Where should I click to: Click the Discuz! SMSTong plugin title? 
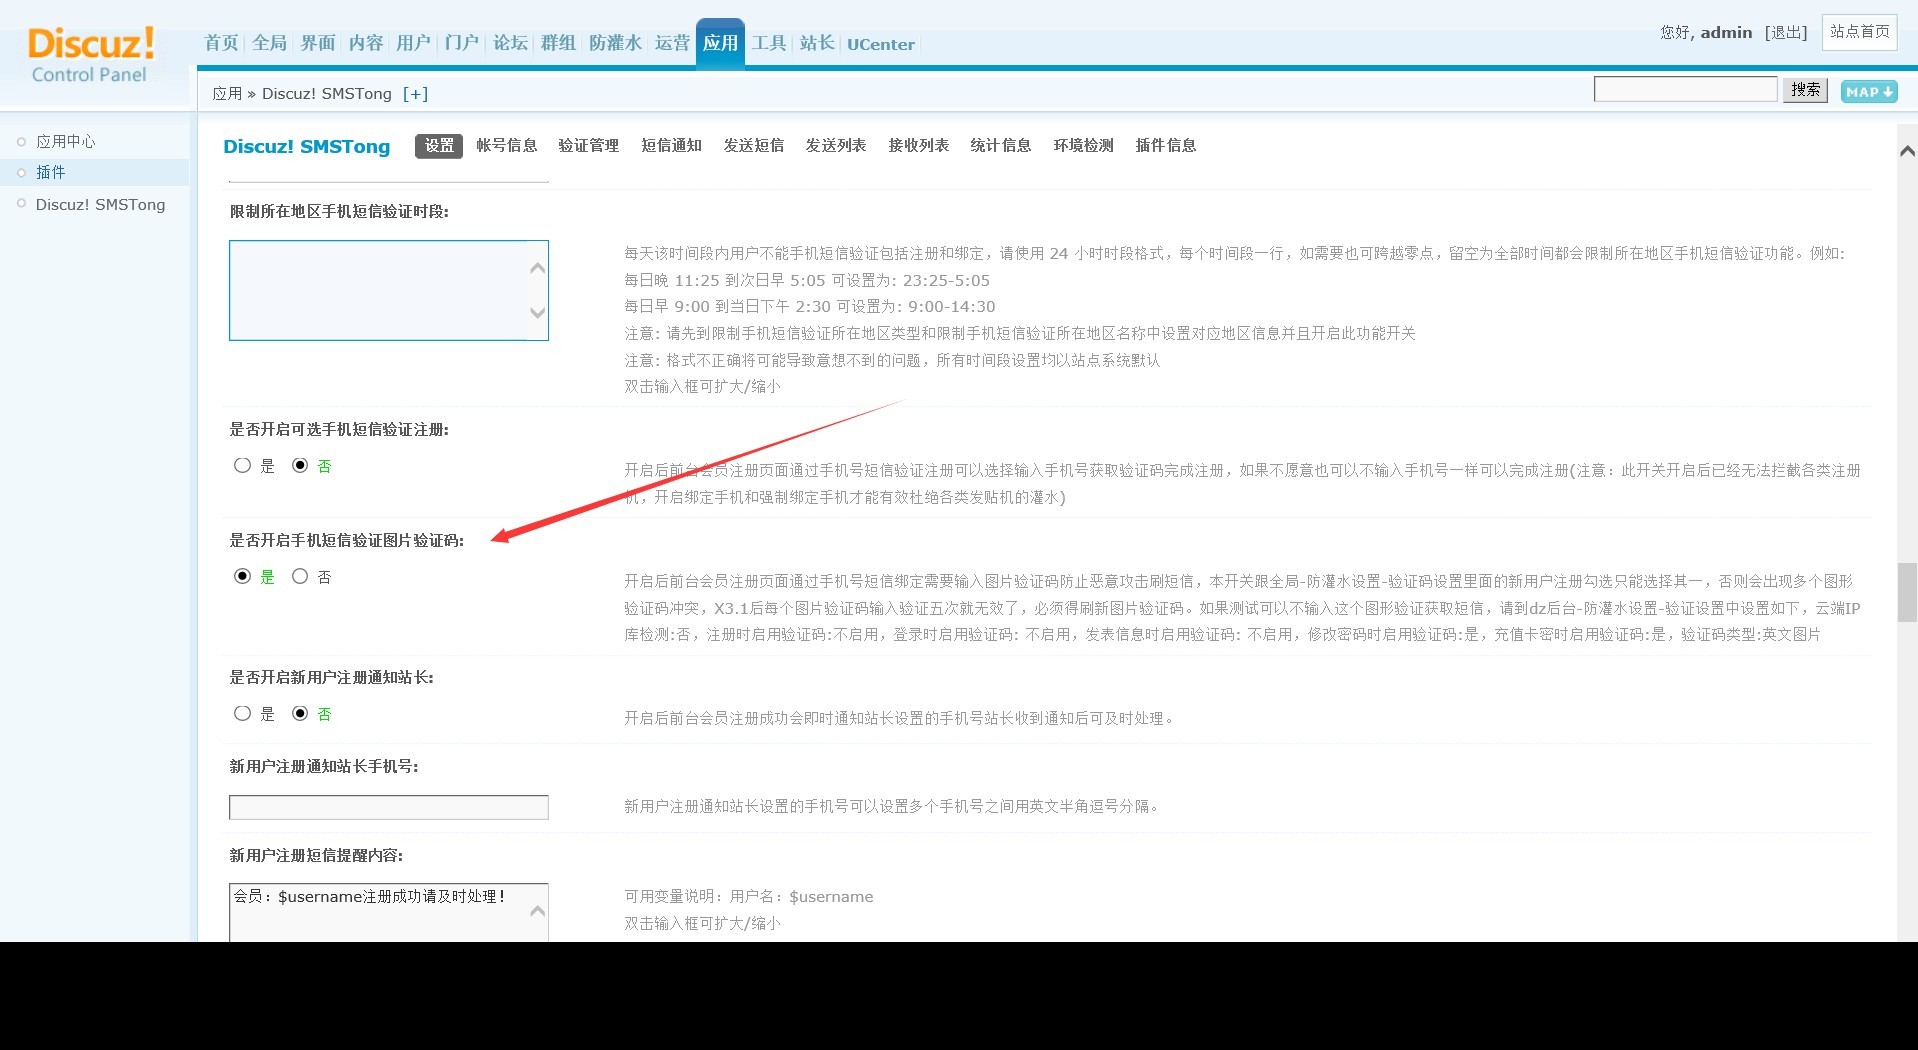click(306, 146)
